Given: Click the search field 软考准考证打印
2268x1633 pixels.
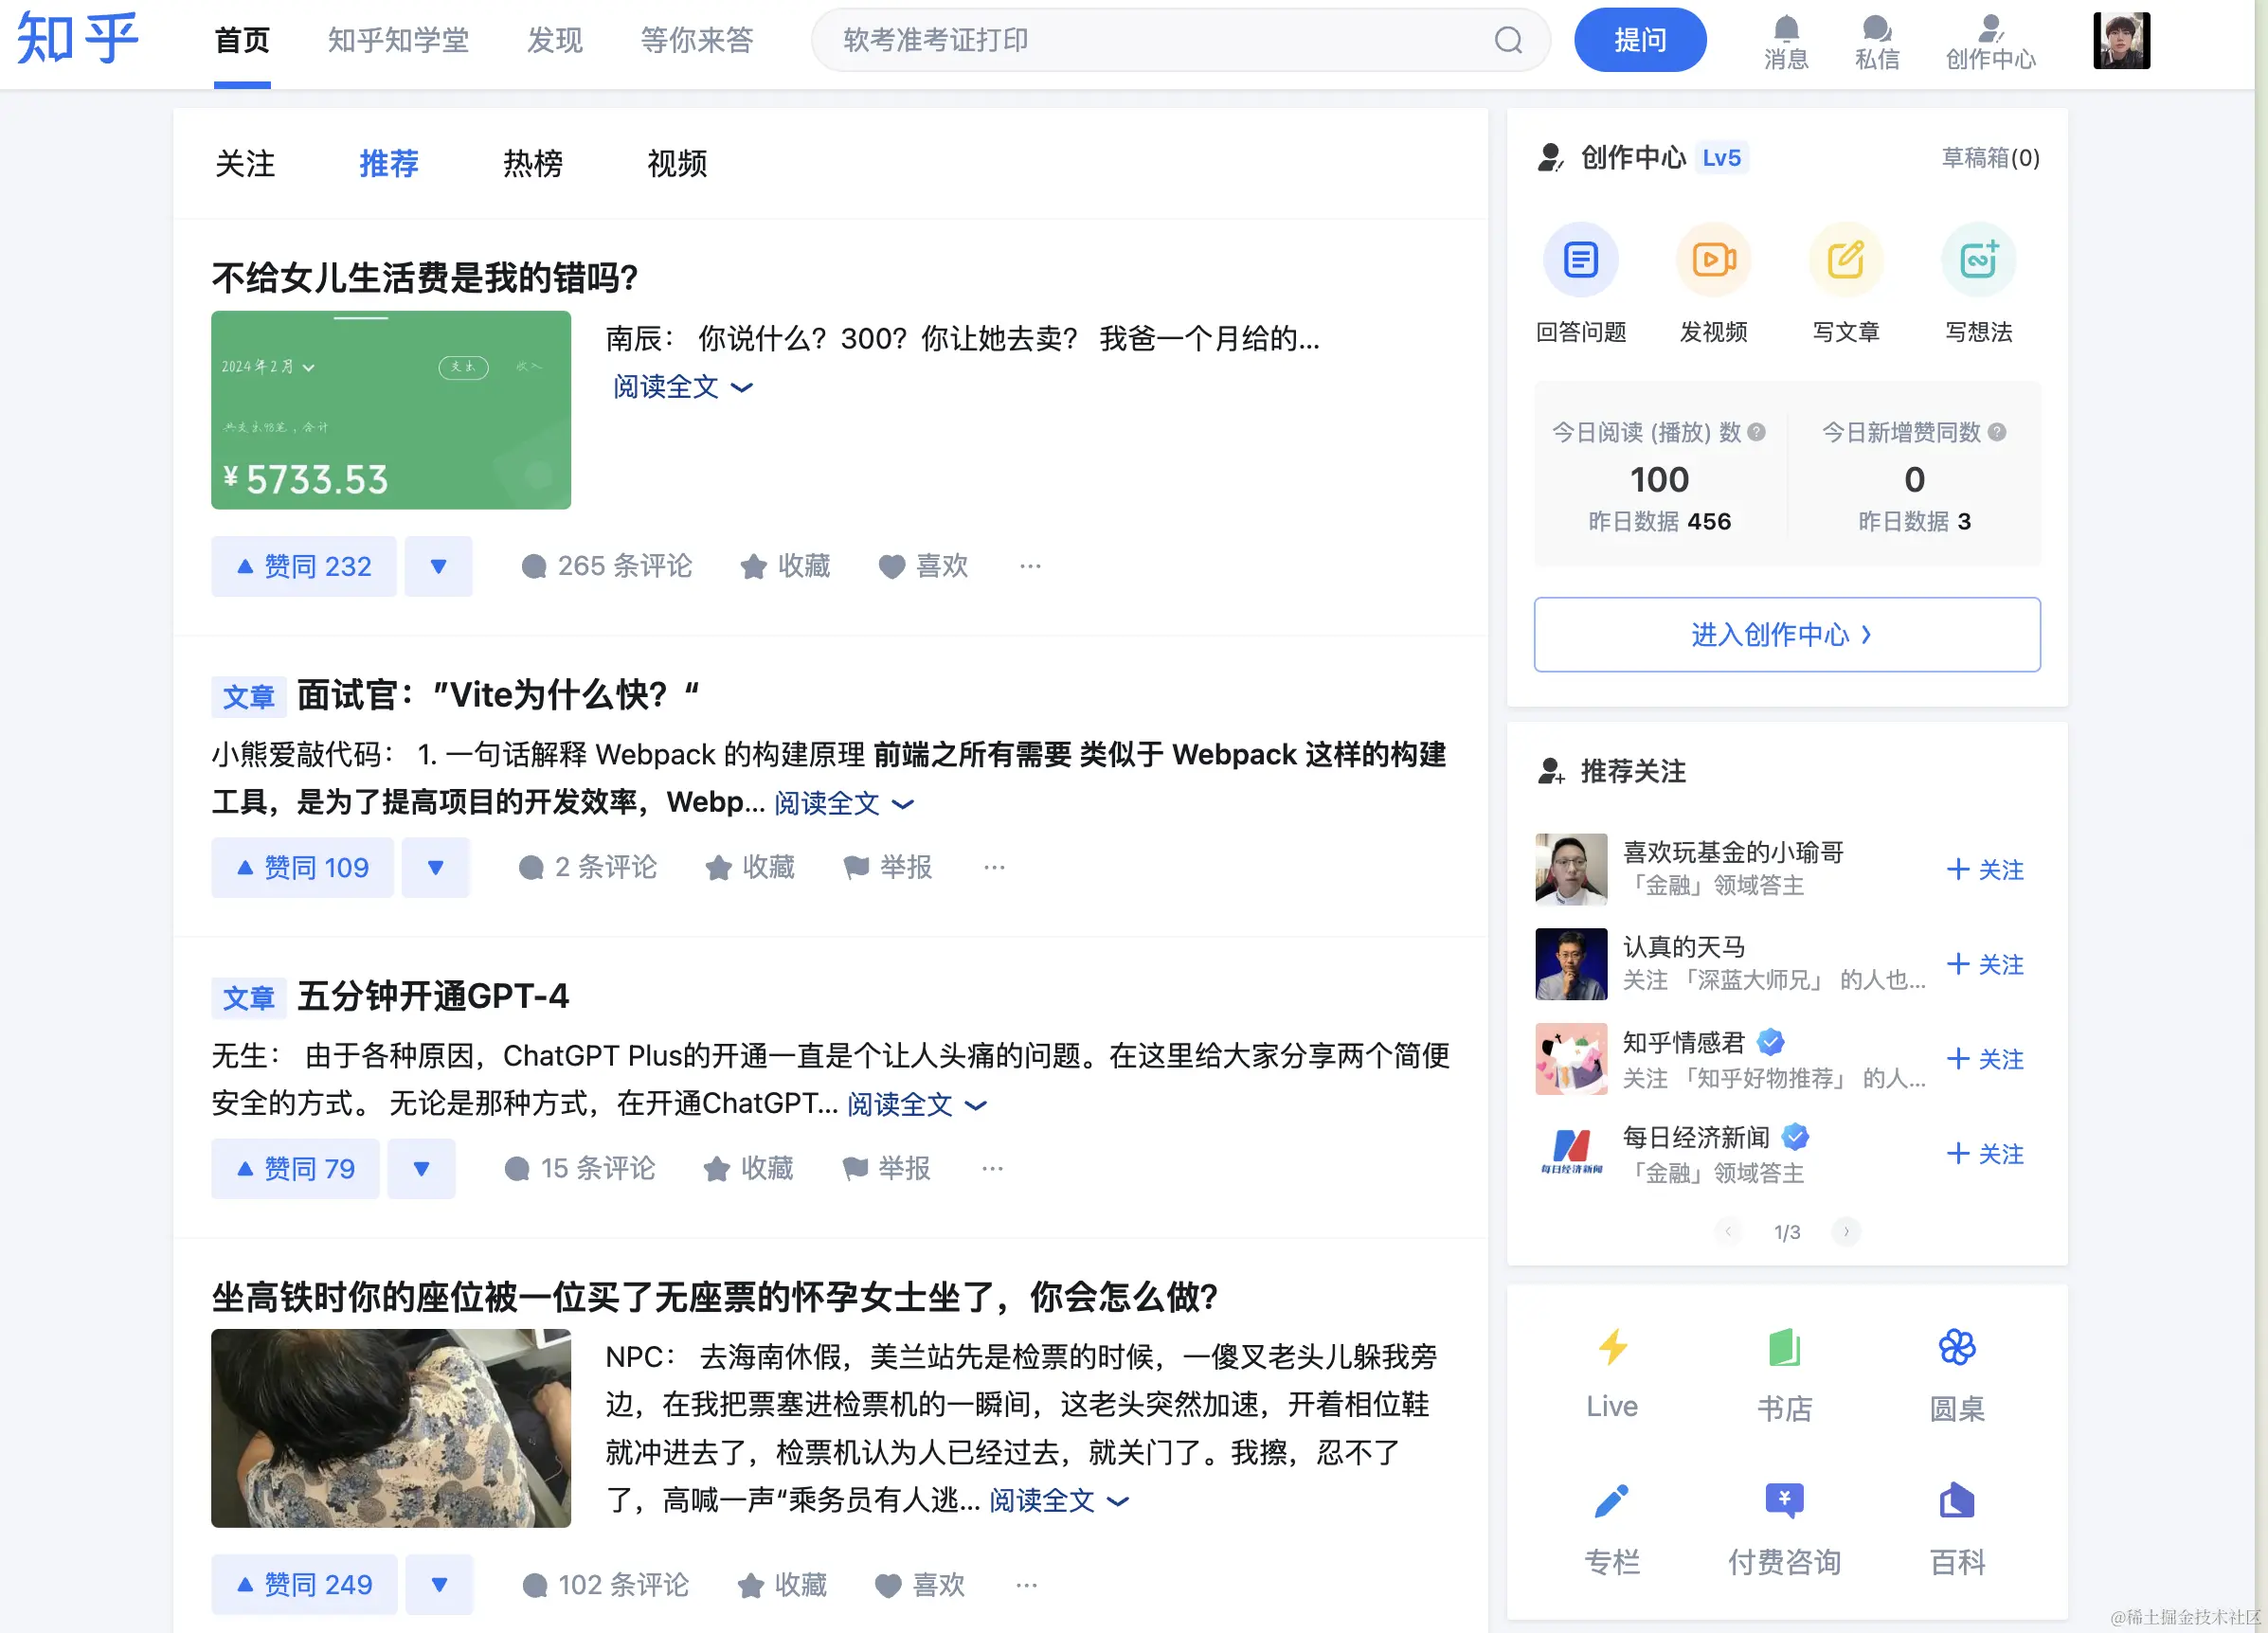Looking at the screenshot, I should tap(1180, 40).
